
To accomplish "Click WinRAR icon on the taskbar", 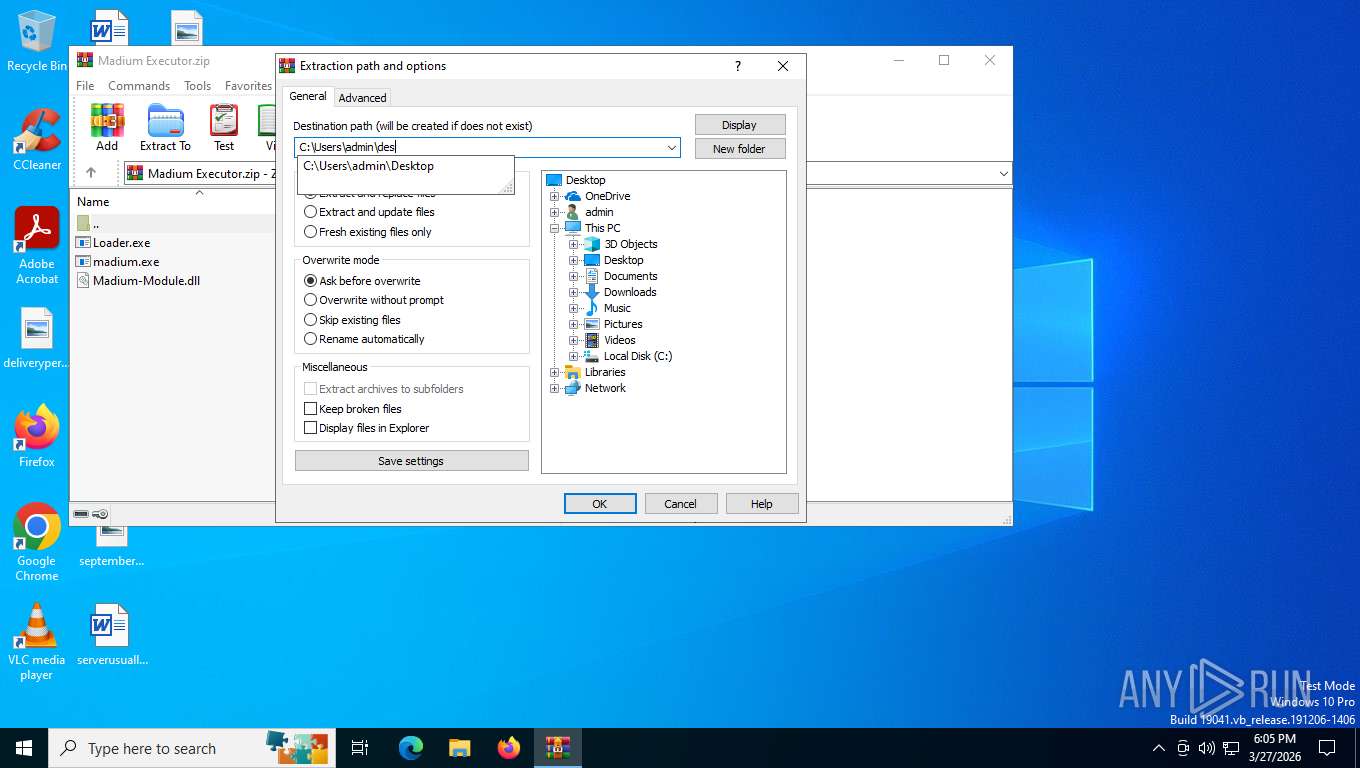I will pyautogui.click(x=558, y=748).
